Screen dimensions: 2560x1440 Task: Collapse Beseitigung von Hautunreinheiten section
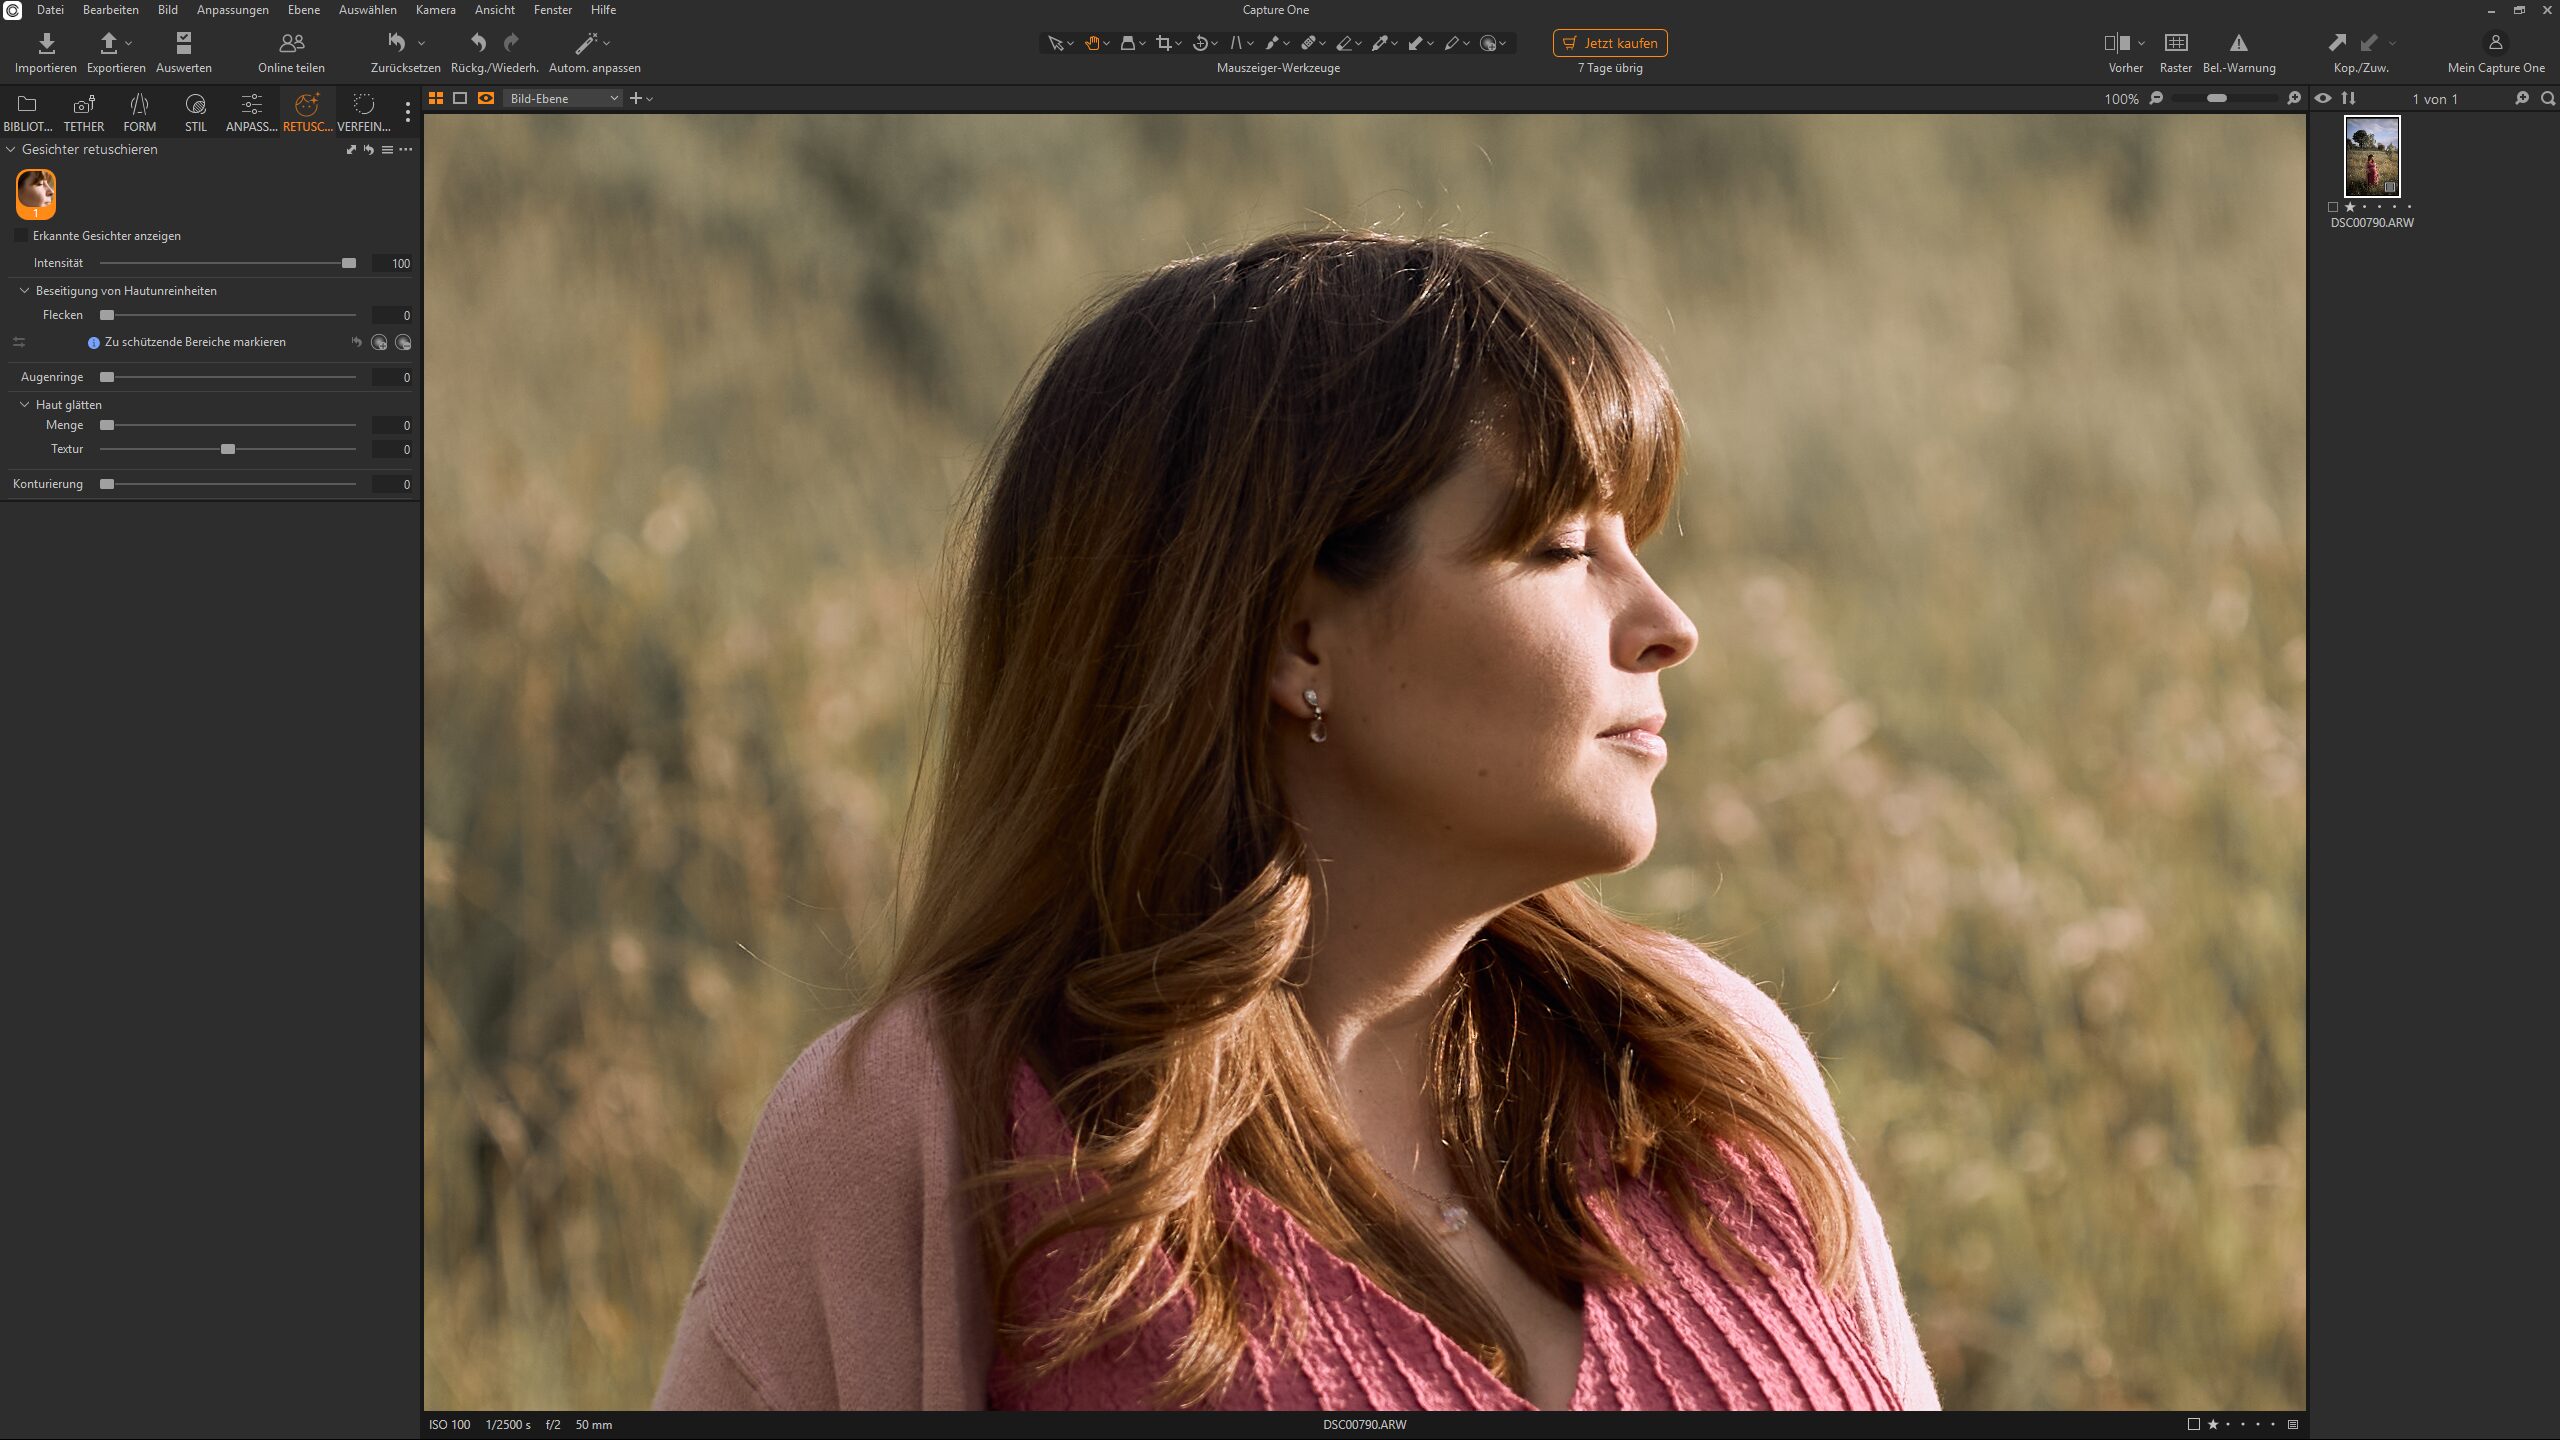tap(25, 291)
